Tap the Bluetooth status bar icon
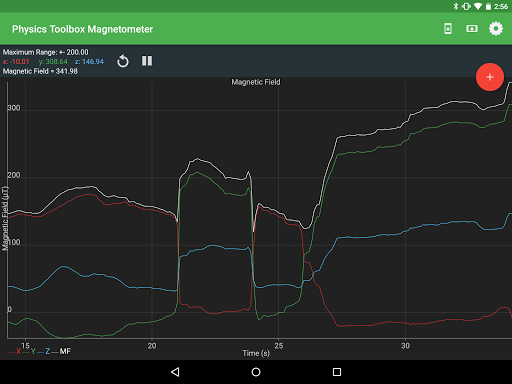The height and width of the screenshot is (384, 512). [x=456, y=6]
